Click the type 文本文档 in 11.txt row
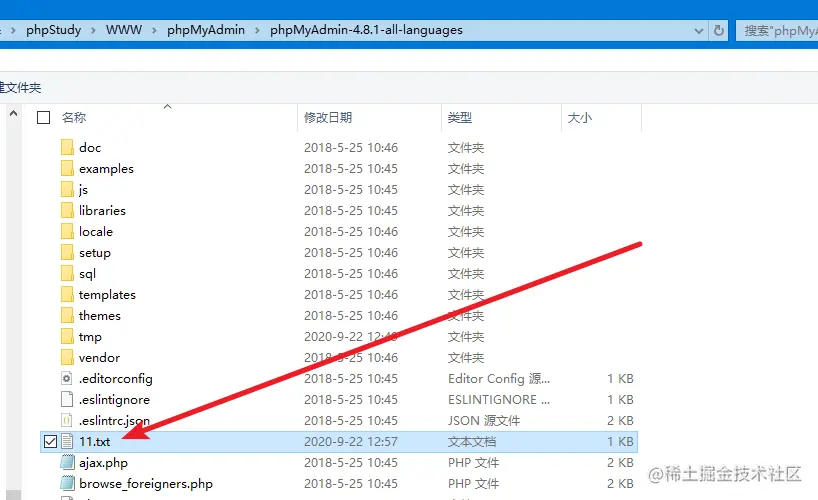 472,442
